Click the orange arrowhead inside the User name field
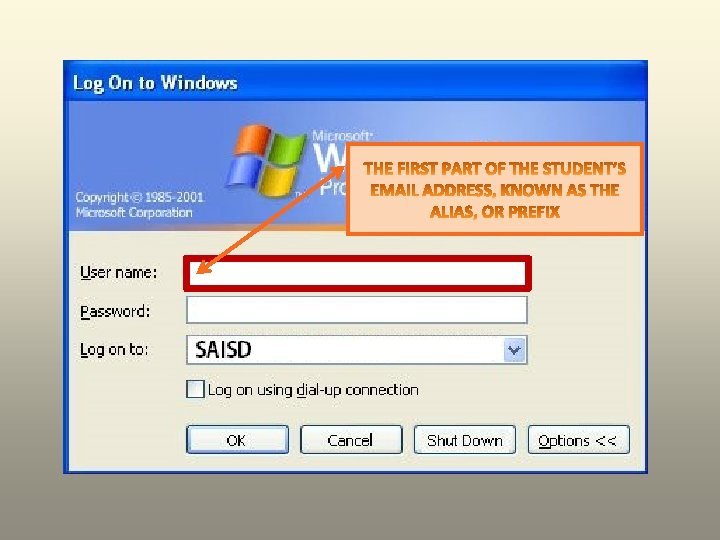Viewport: 720px width, 540px height. 203,268
